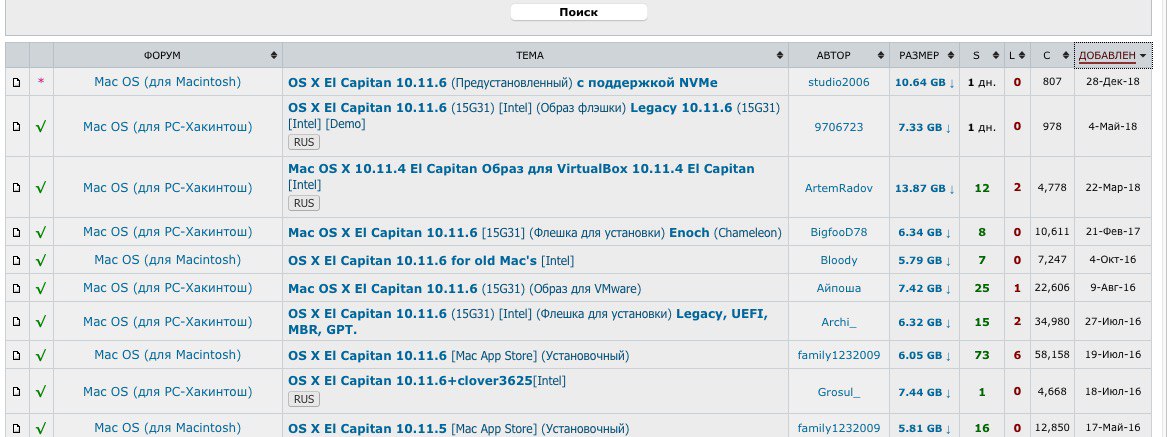Open Mac OS (для Macintosh) forum in Bloody row

167,260
